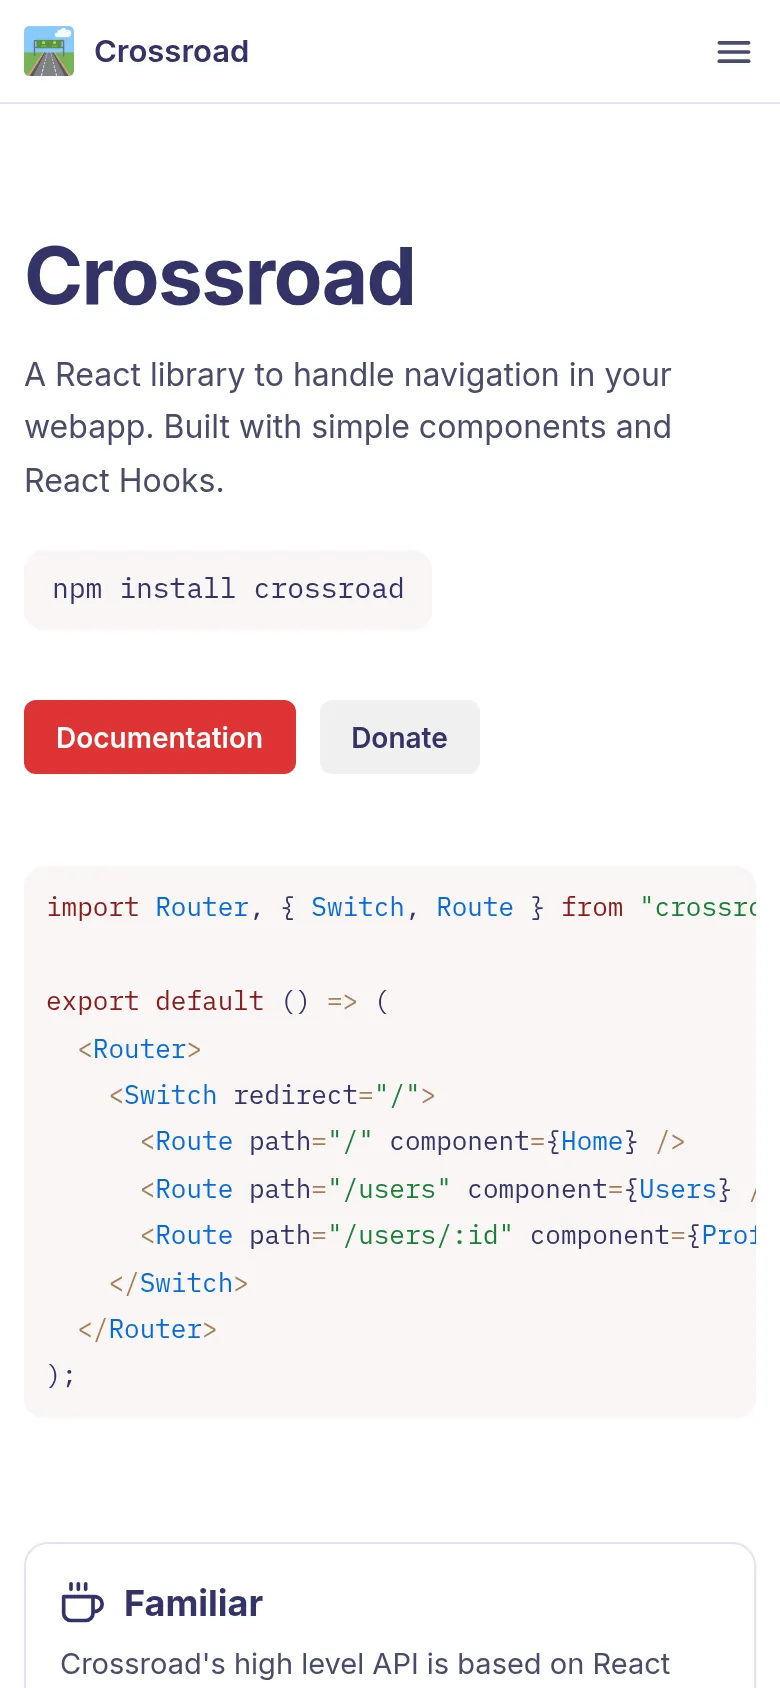Open the Documentation button

(160, 737)
